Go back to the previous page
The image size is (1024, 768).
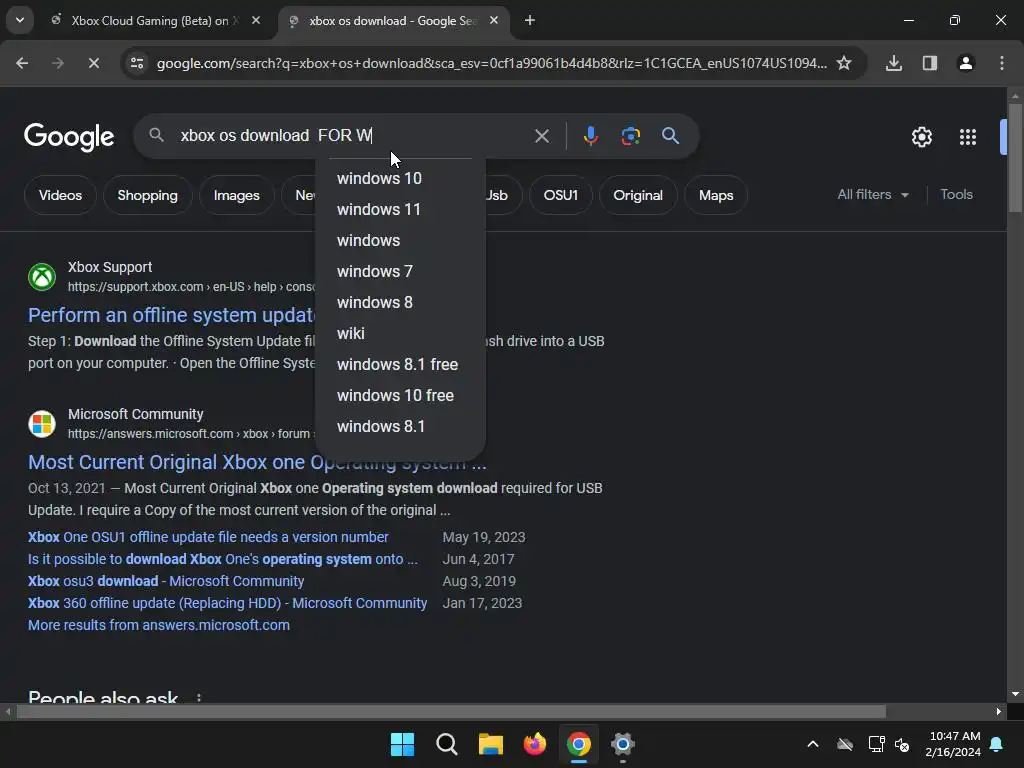click(x=22, y=63)
